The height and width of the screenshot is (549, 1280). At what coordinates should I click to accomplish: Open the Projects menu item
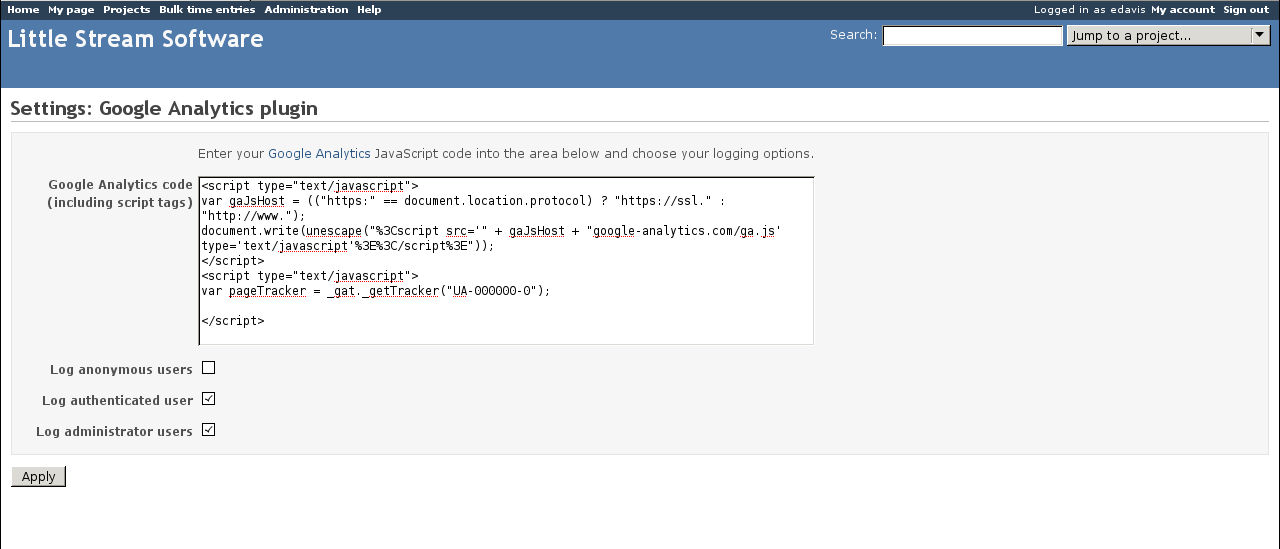pyautogui.click(x=126, y=9)
